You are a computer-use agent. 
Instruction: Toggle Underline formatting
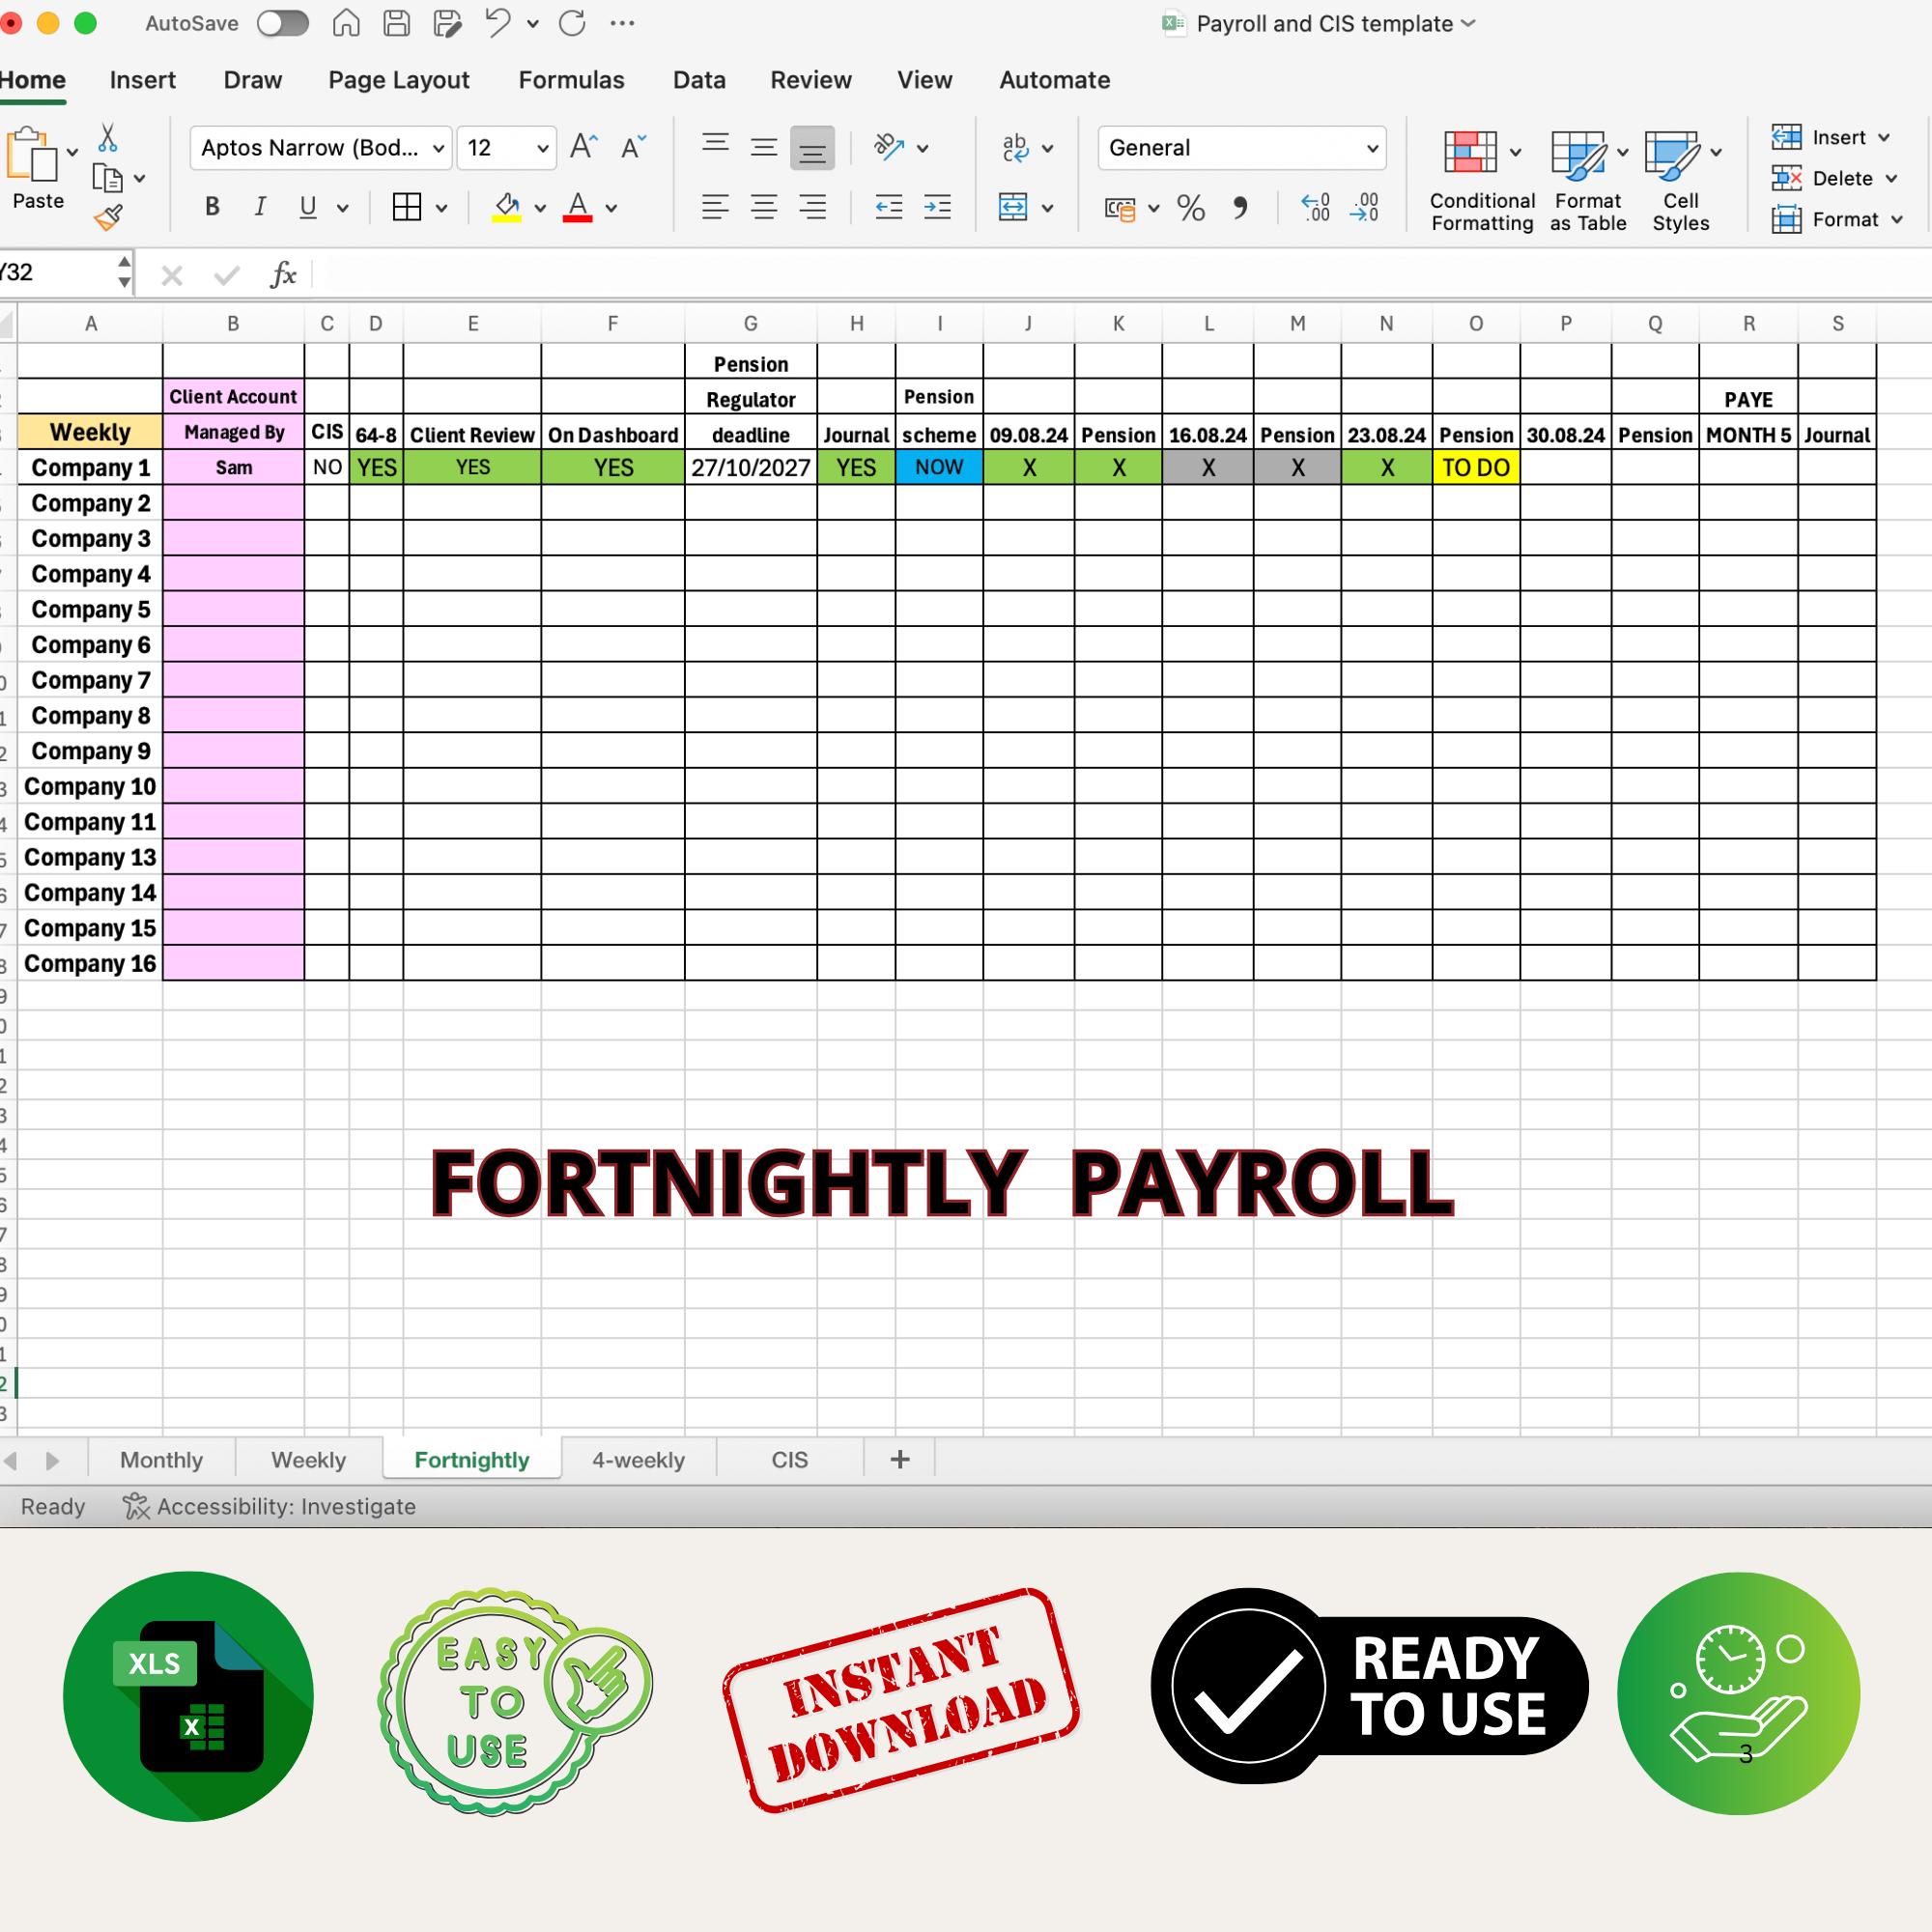(307, 207)
